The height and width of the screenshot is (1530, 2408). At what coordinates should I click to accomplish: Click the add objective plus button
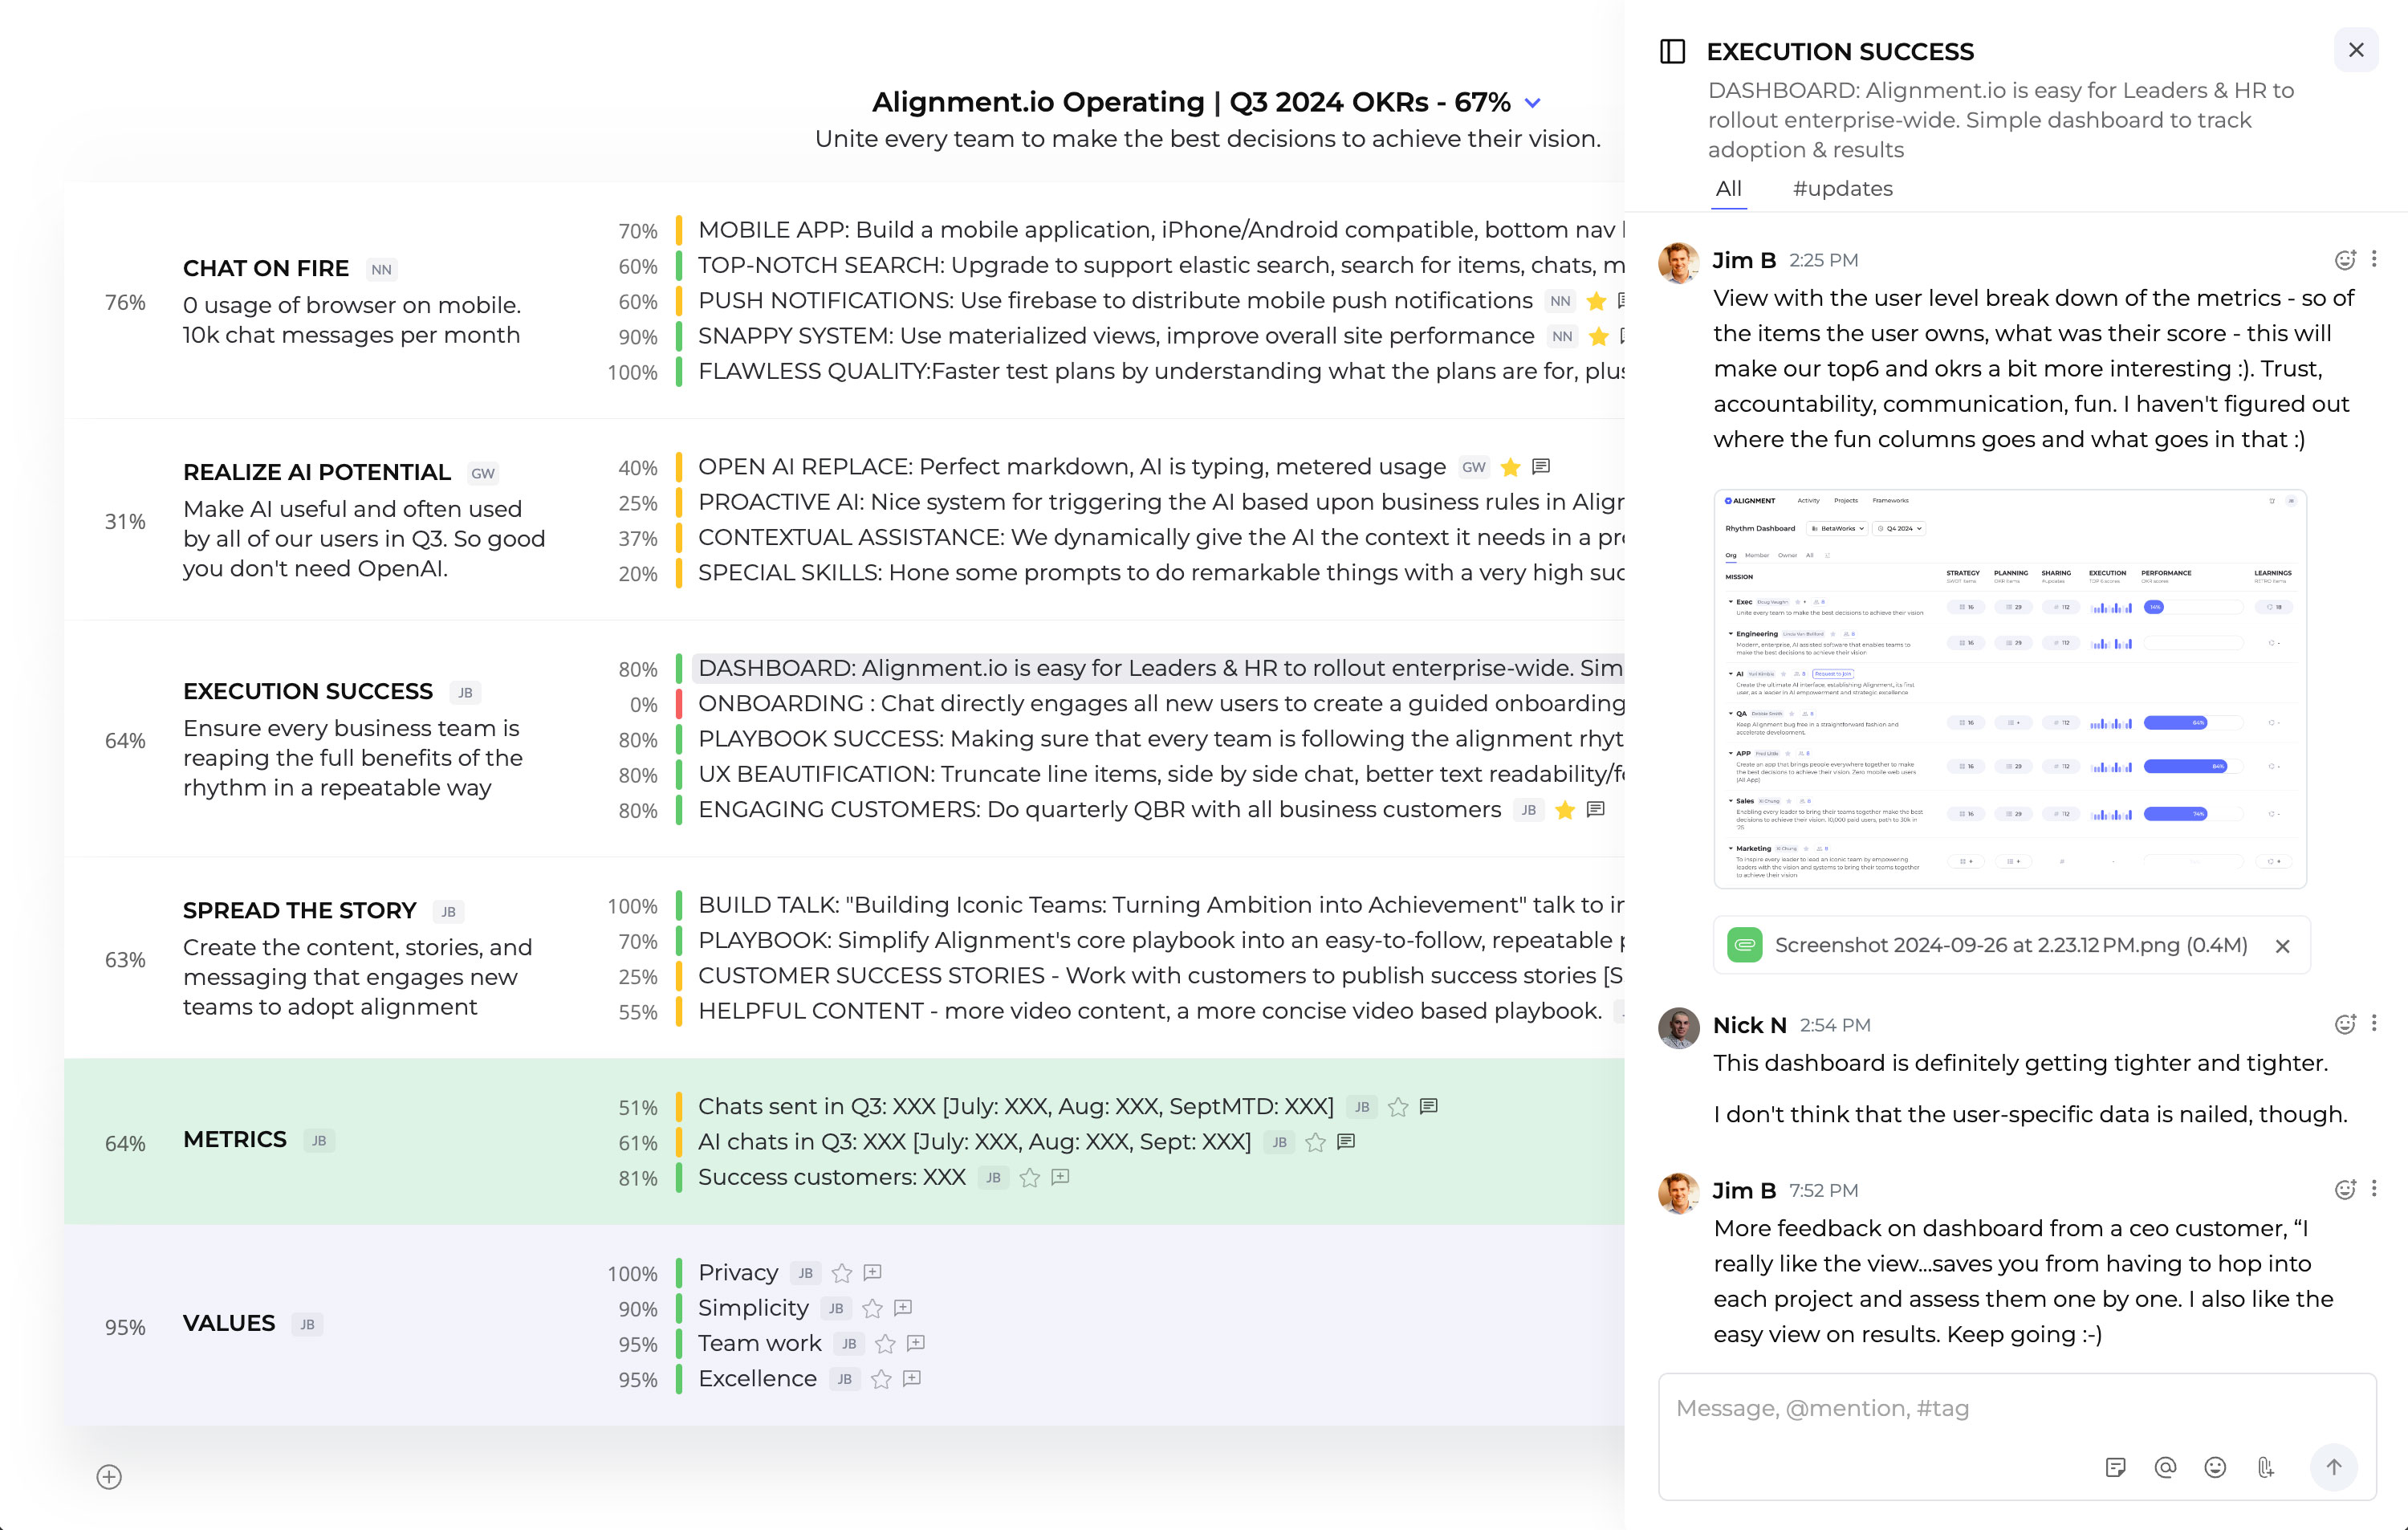(x=109, y=1477)
